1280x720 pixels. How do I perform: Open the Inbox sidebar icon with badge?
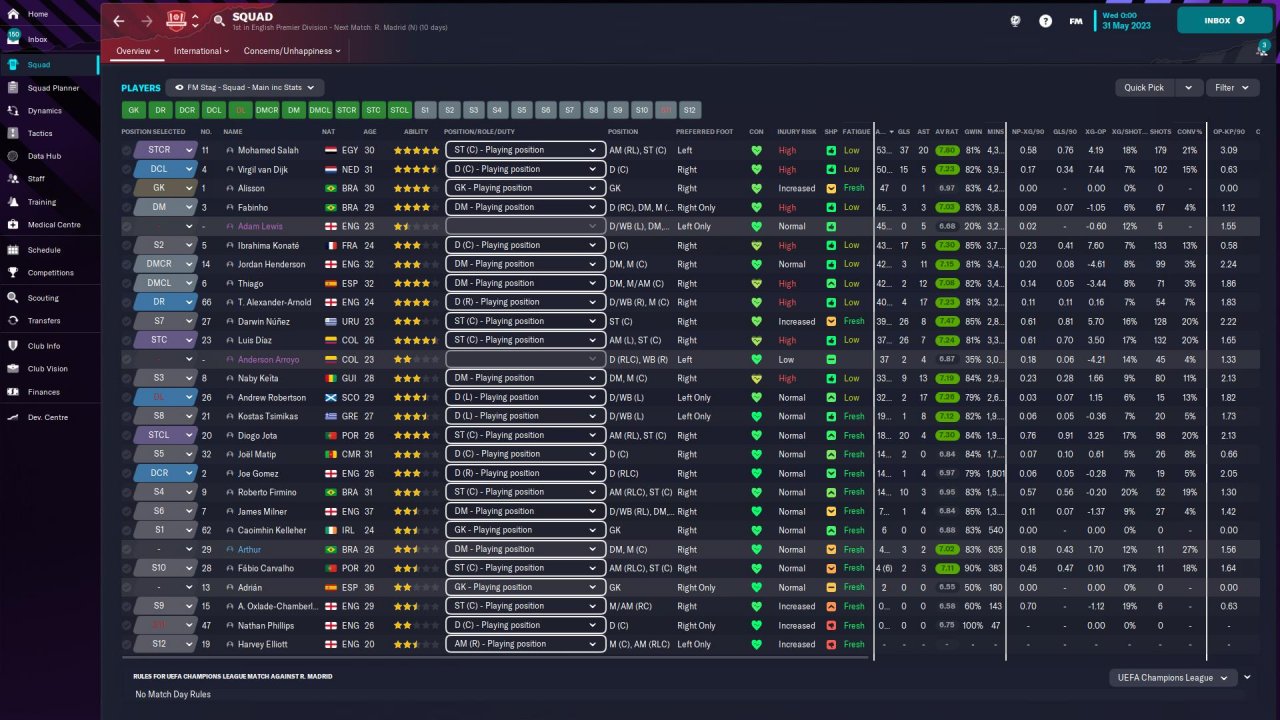tap(13, 38)
